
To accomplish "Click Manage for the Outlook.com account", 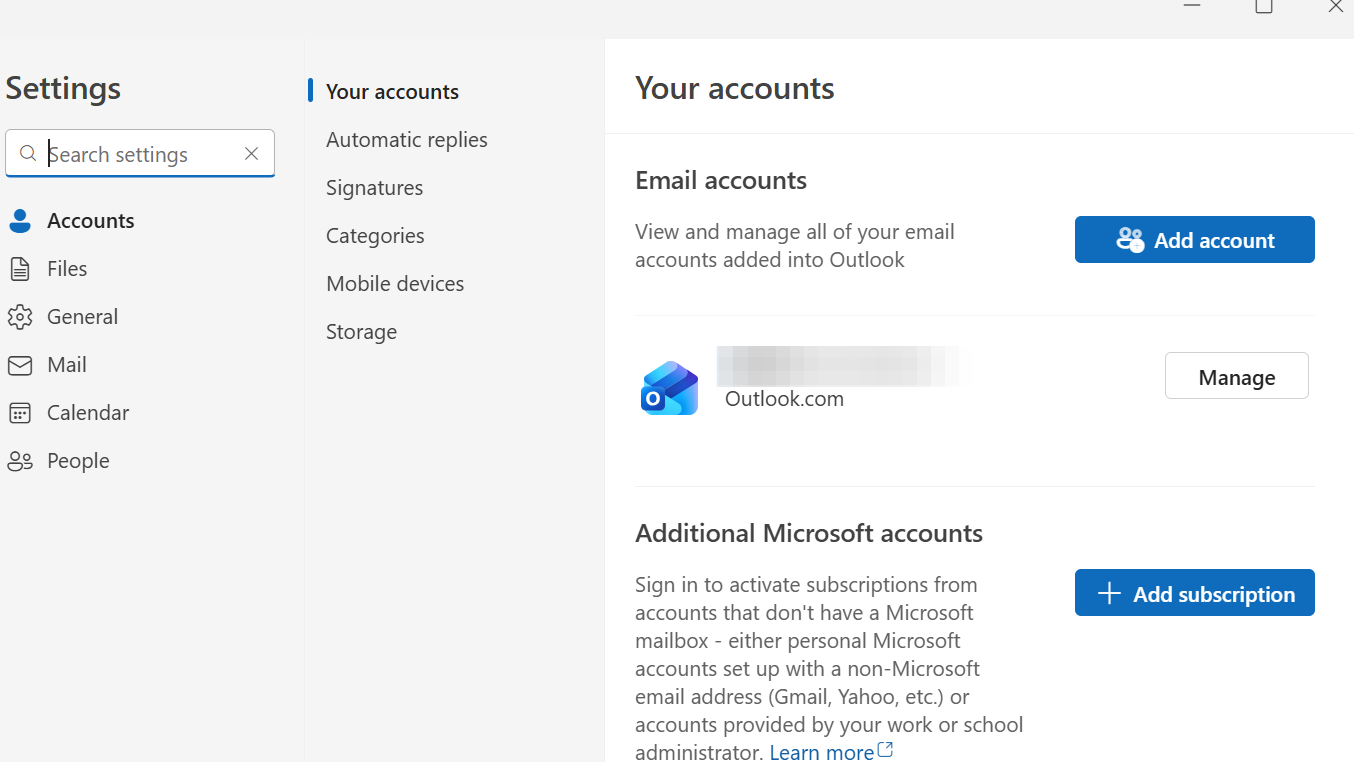I will (1236, 377).
